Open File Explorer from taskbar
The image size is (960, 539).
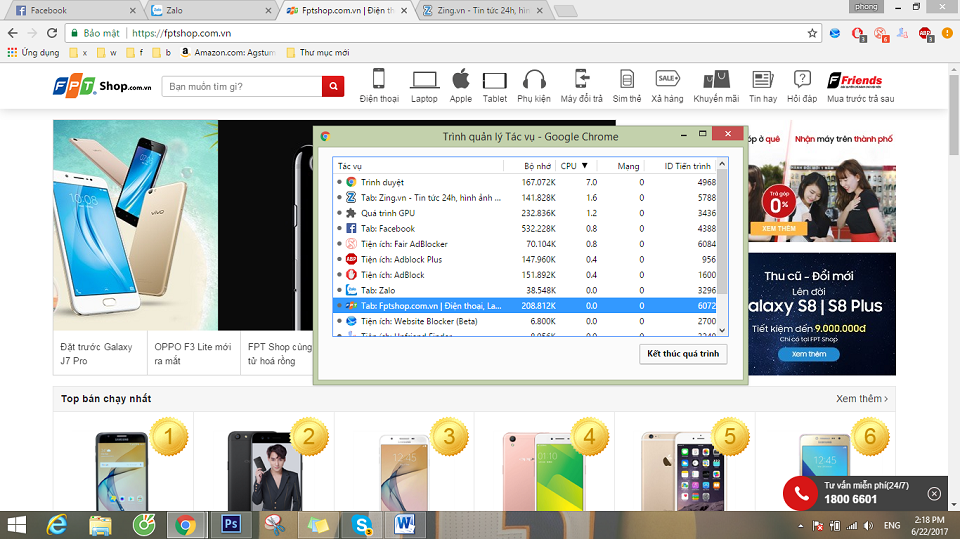pyautogui.click(x=100, y=525)
